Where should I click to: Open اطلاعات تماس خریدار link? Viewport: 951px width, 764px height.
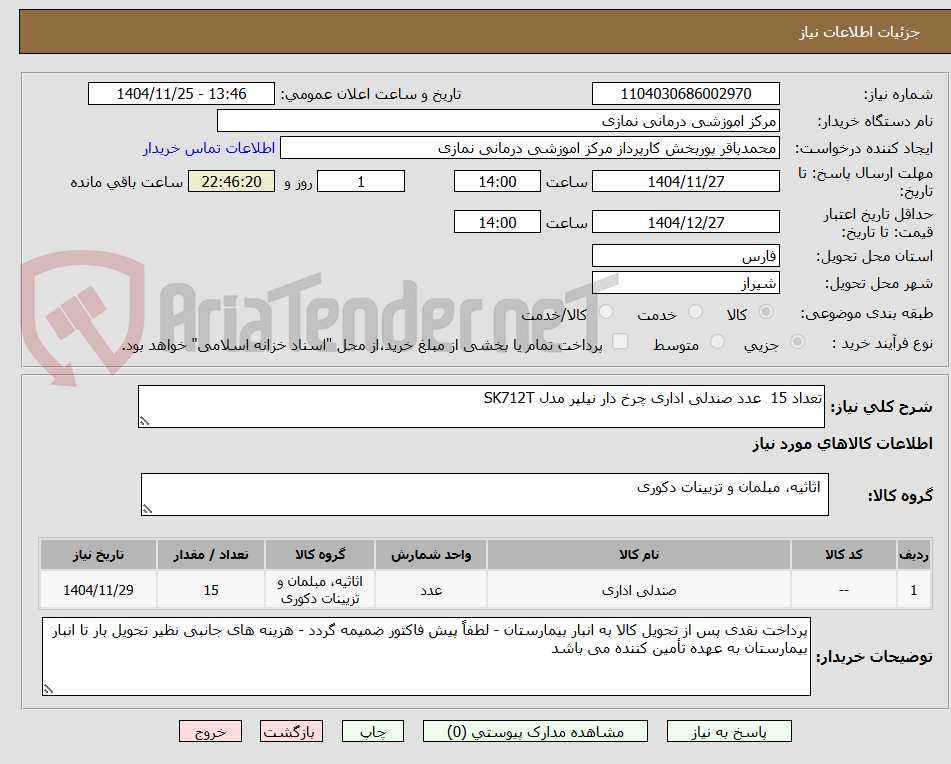pyautogui.click(x=209, y=149)
